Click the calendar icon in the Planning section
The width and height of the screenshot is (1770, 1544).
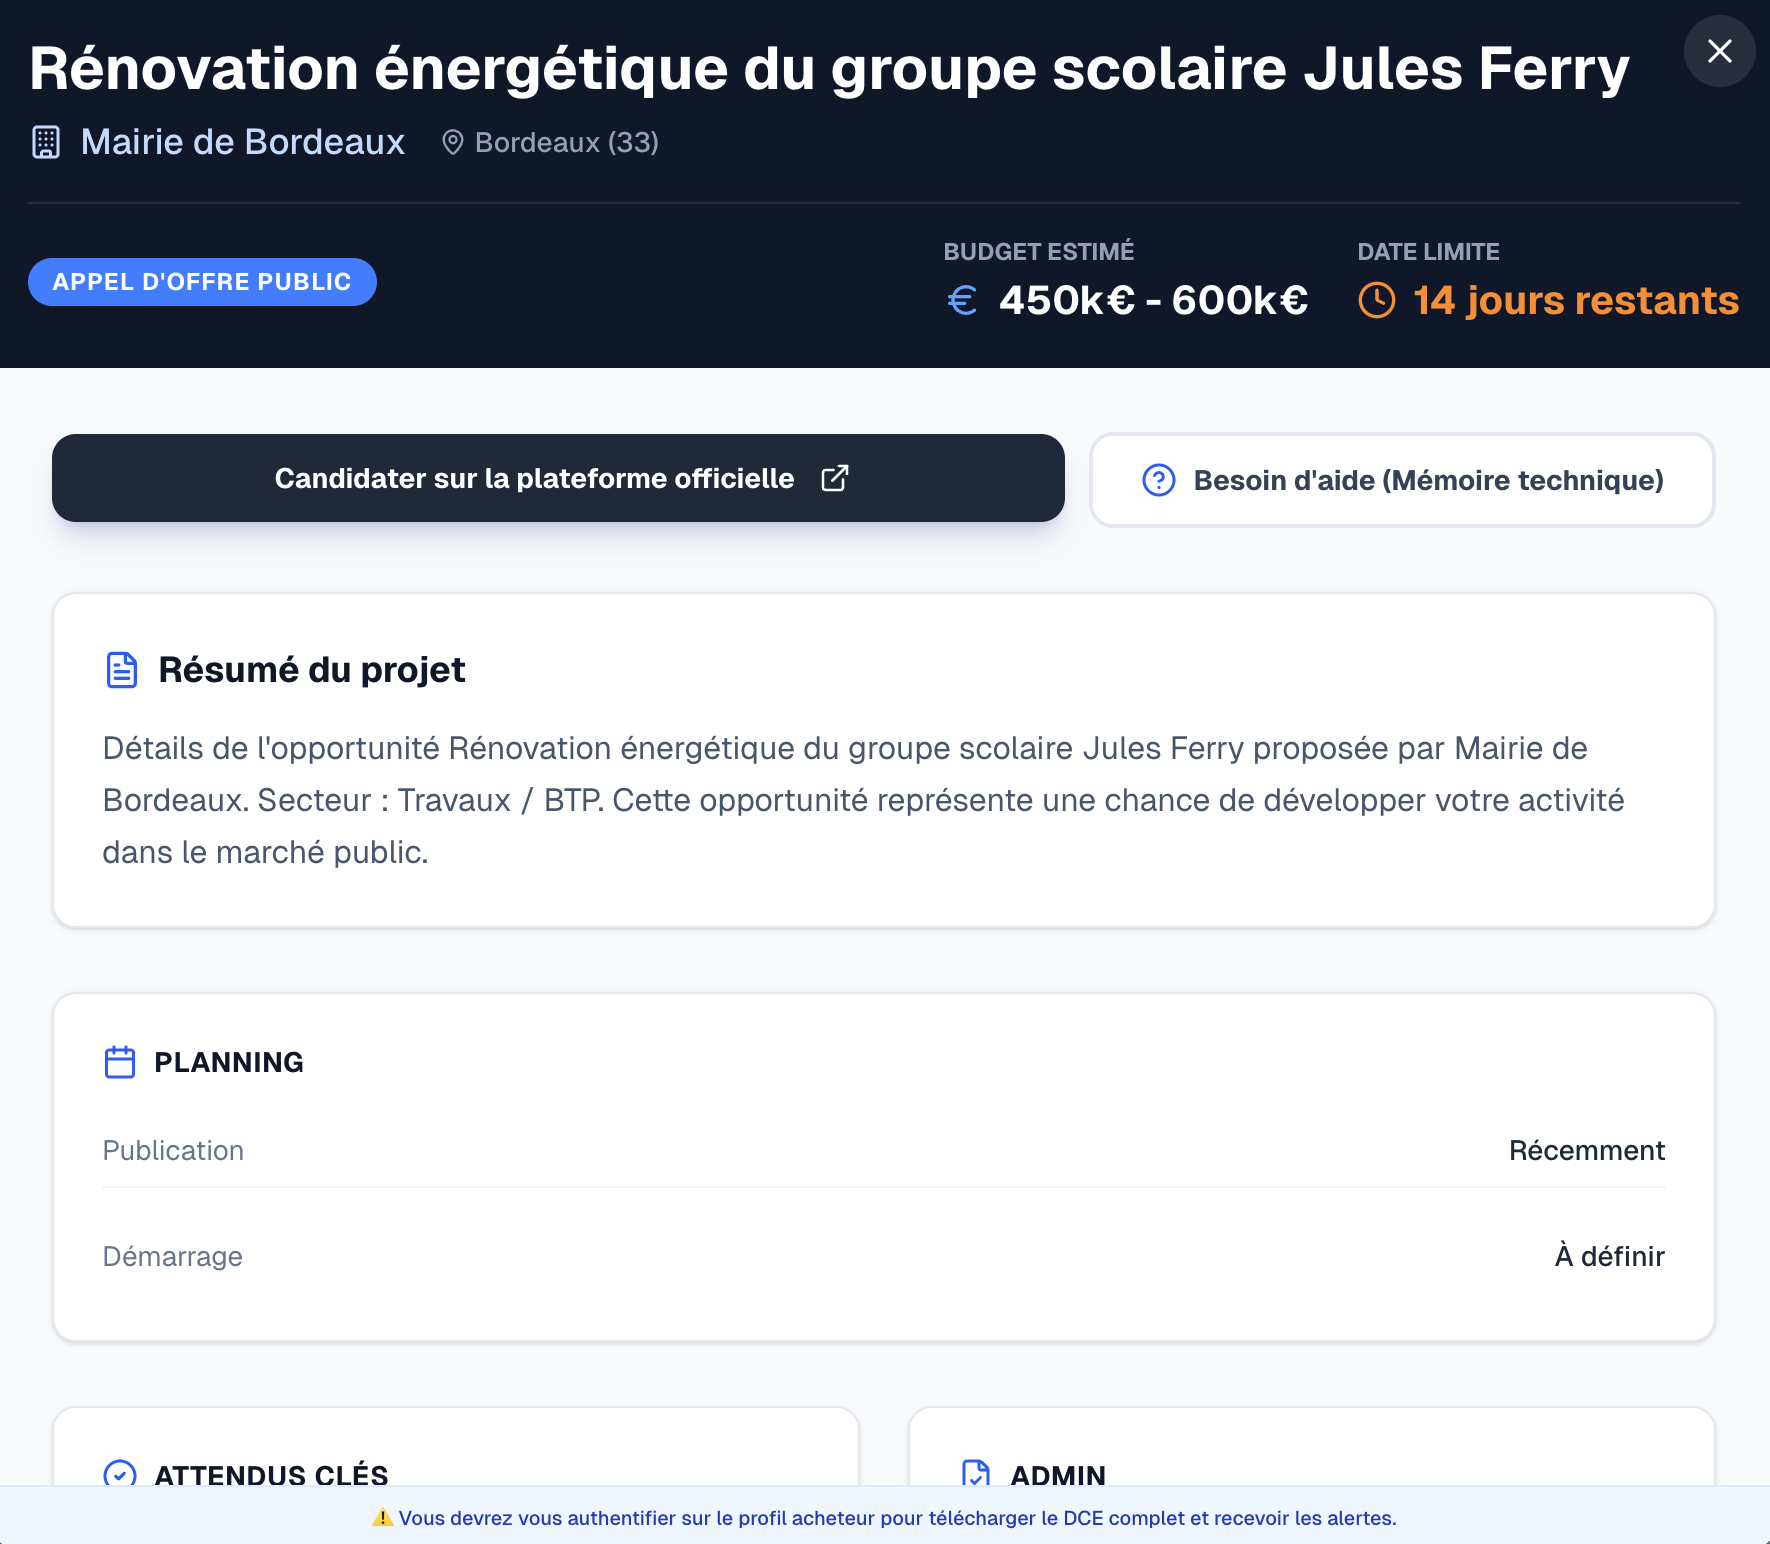point(120,1062)
